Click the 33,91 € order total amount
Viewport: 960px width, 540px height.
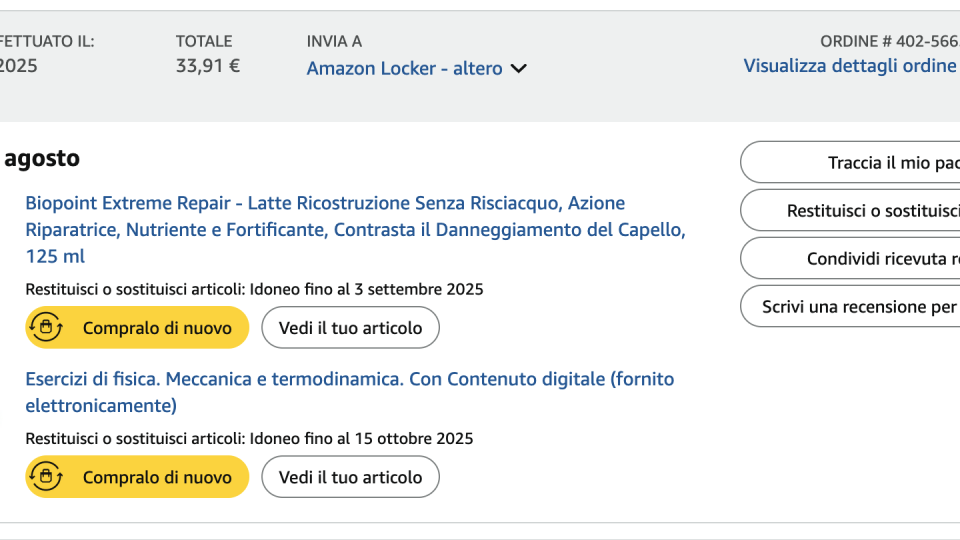(208, 66)
